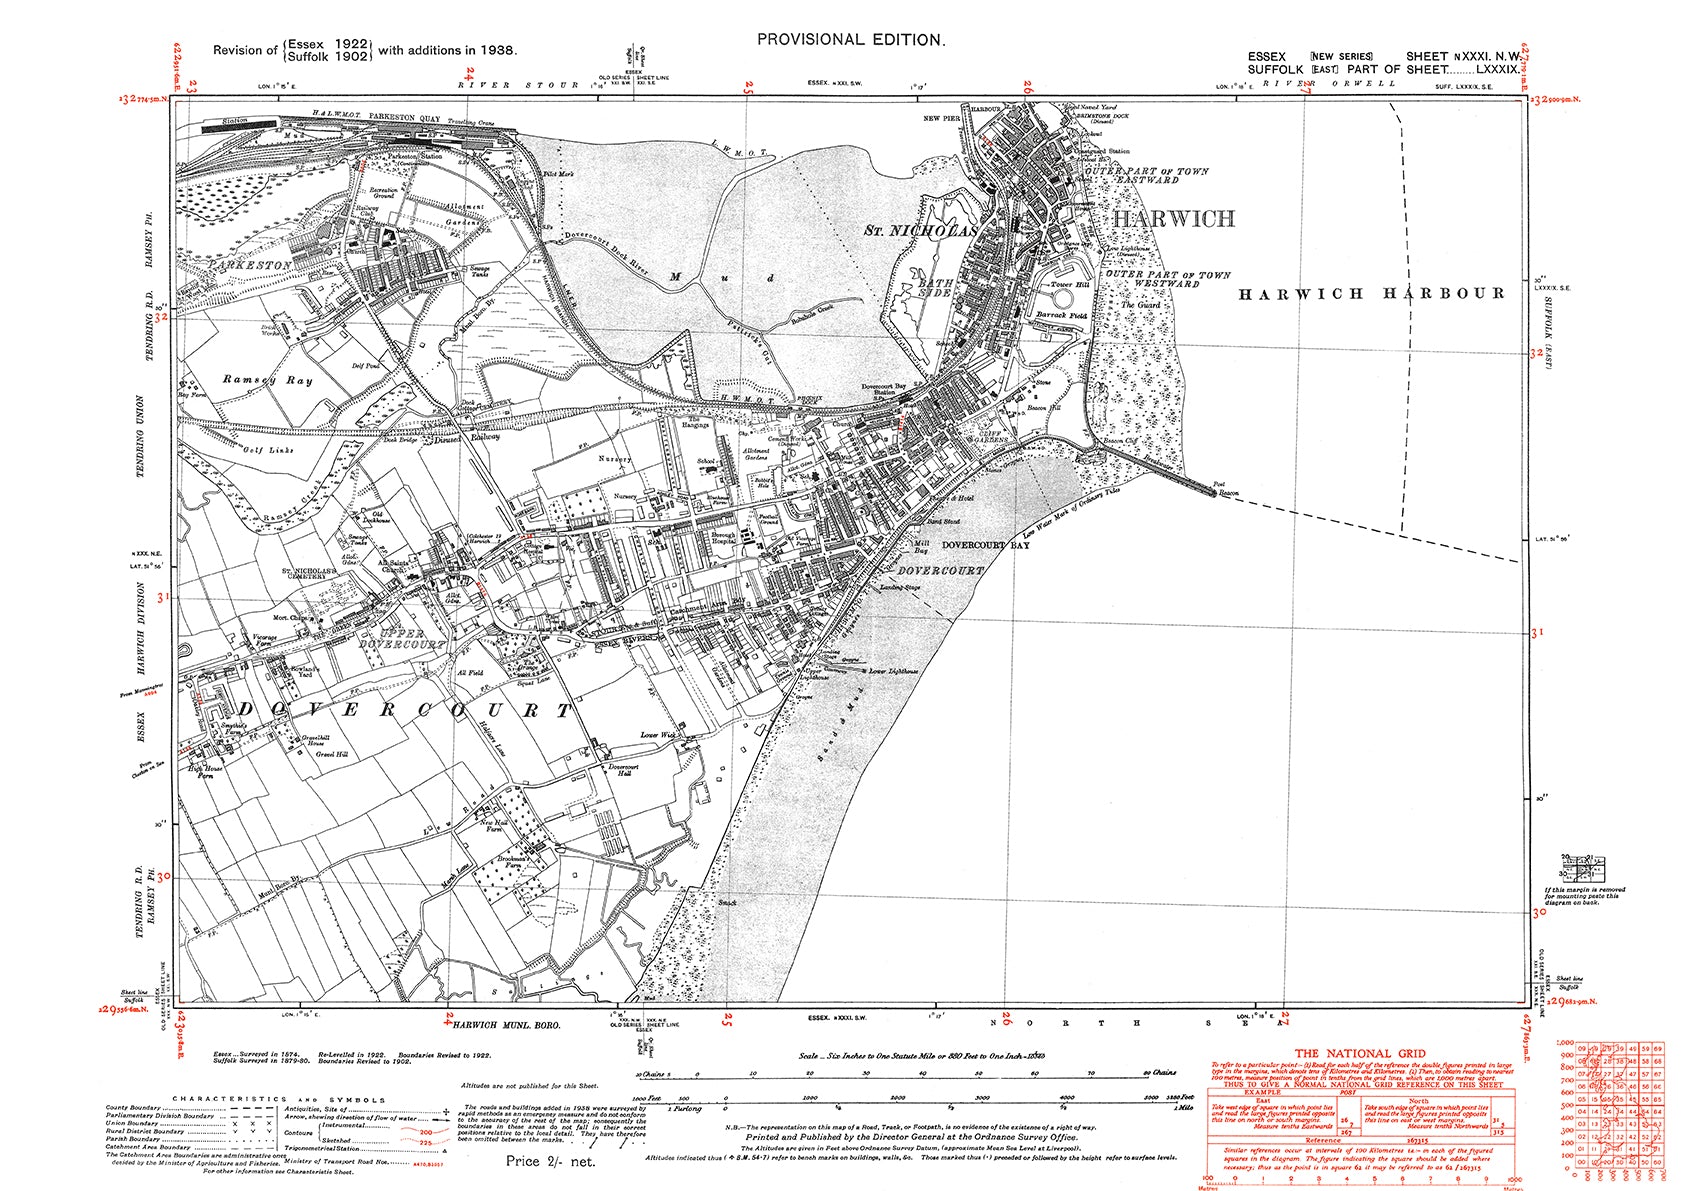Click the St. NICHOLAS parish label
This screenshot has height=1191, width=1684.
(x=919, y=231)
